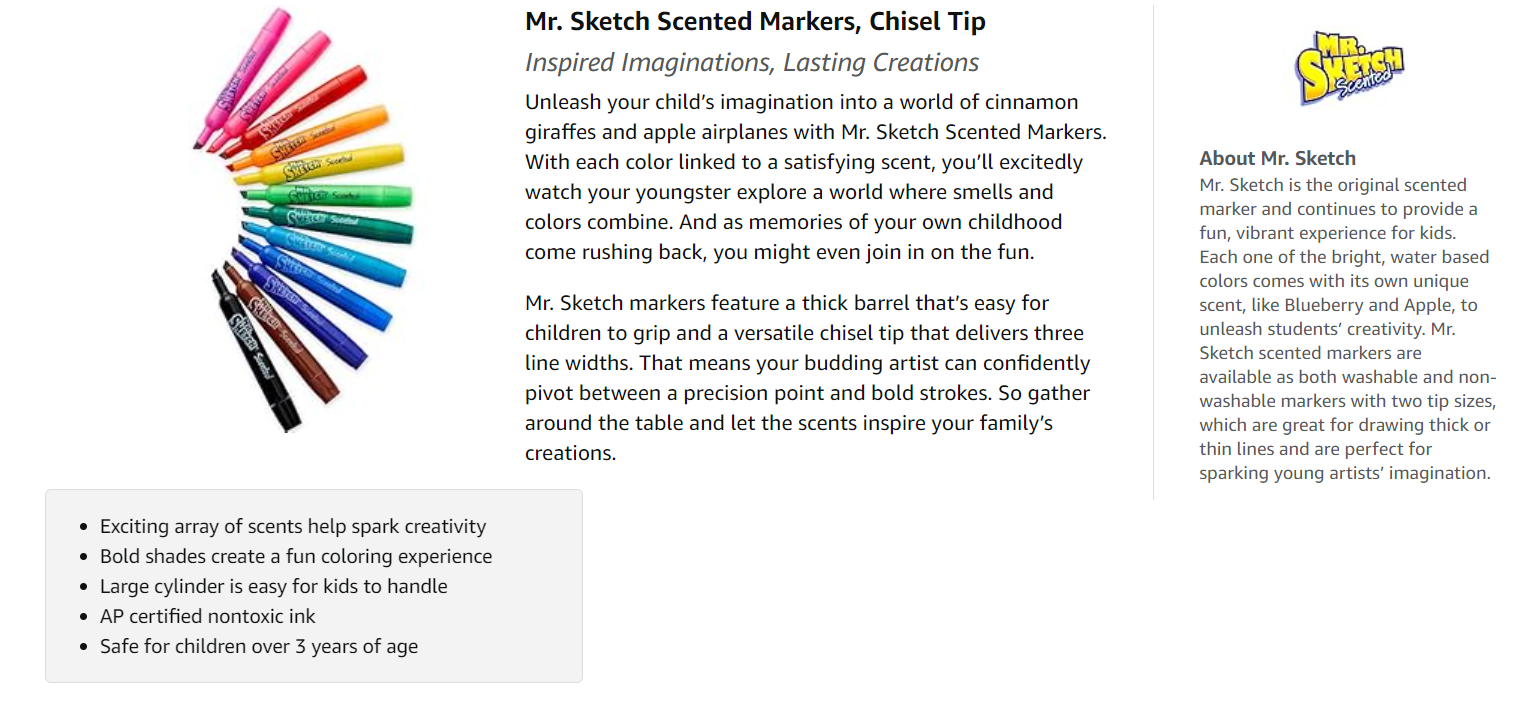Click the "AP certified nontoxic ink" bullet

click(208, 617)
